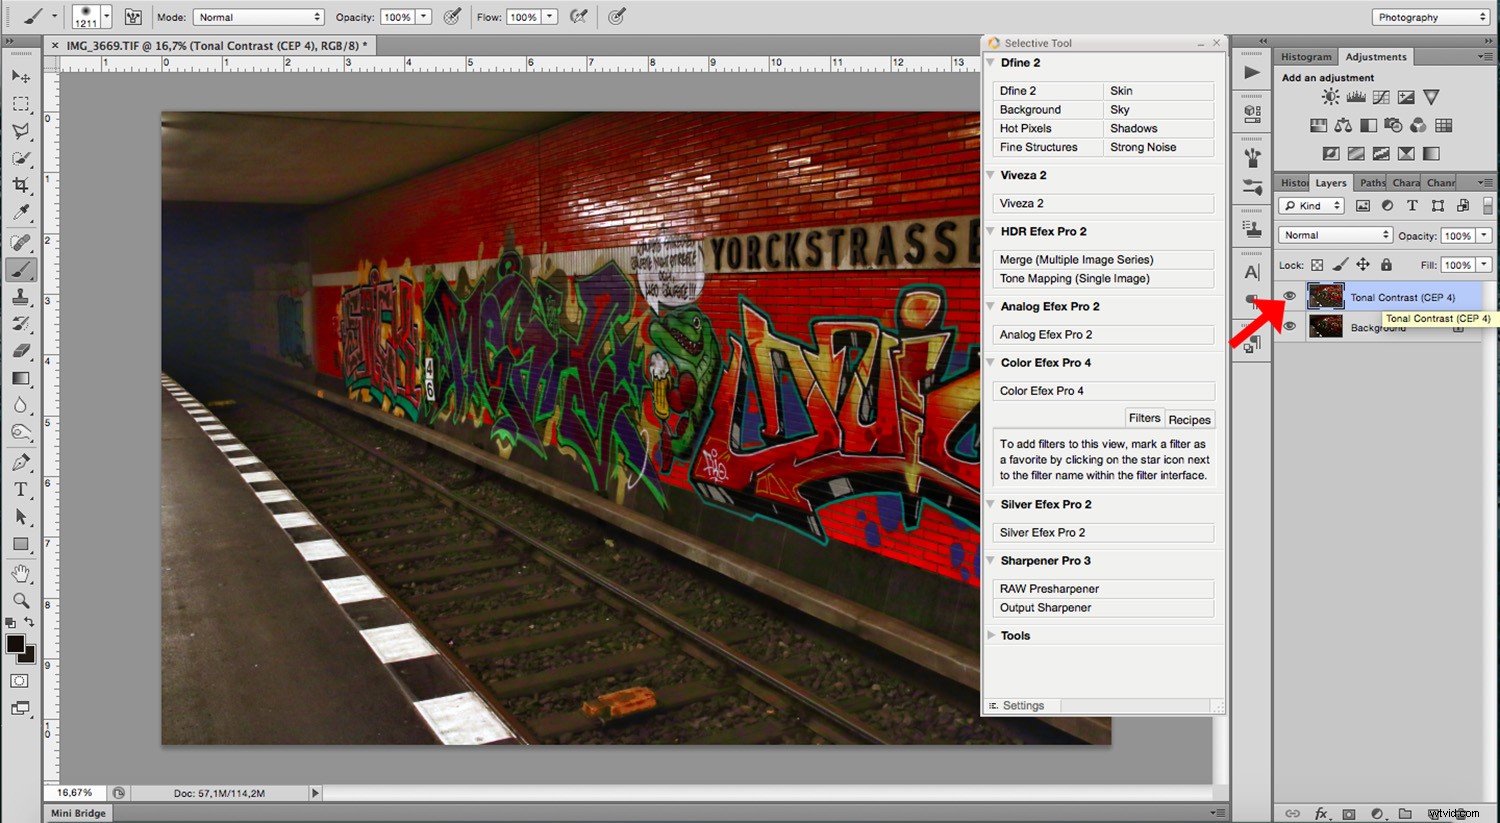Click the Tone Mapping (Single Image) button
The image size is (1500, 823).
pos(1103,278)
